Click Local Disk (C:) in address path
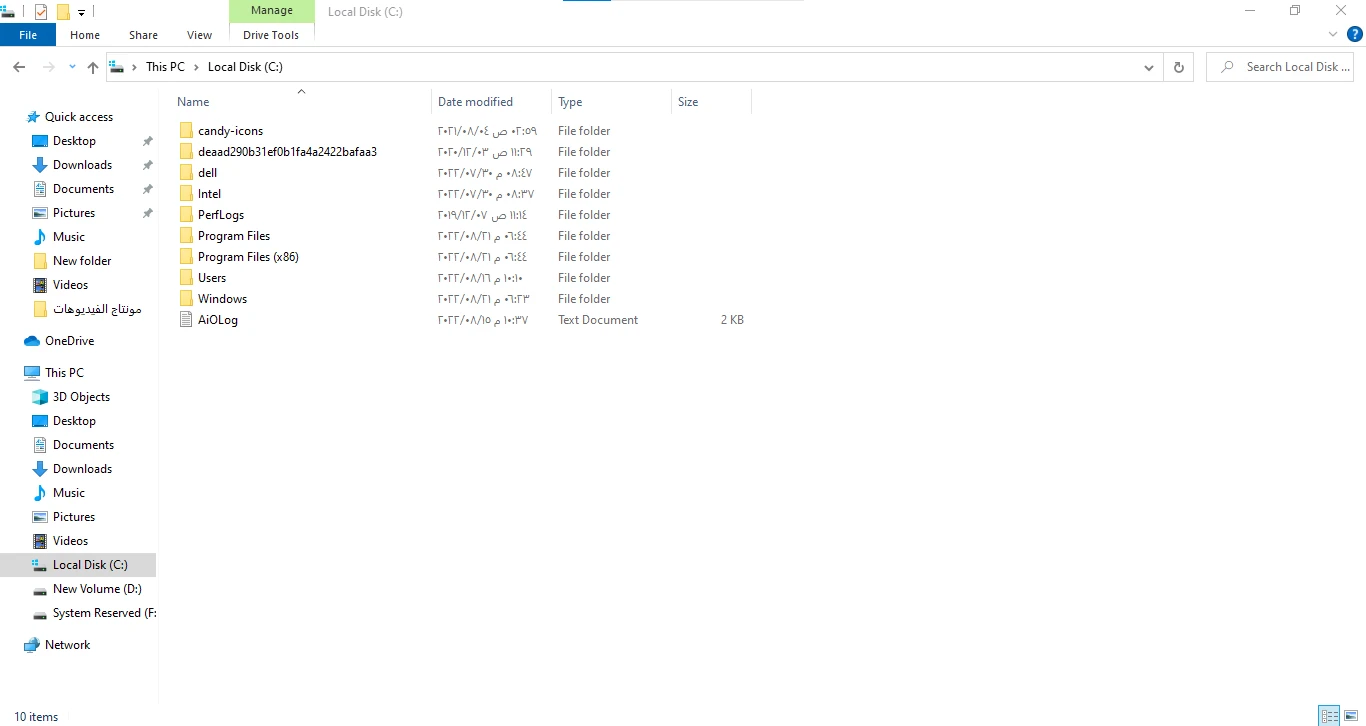The height and width of the screenshot is (726, 1366). coord(245,67)
